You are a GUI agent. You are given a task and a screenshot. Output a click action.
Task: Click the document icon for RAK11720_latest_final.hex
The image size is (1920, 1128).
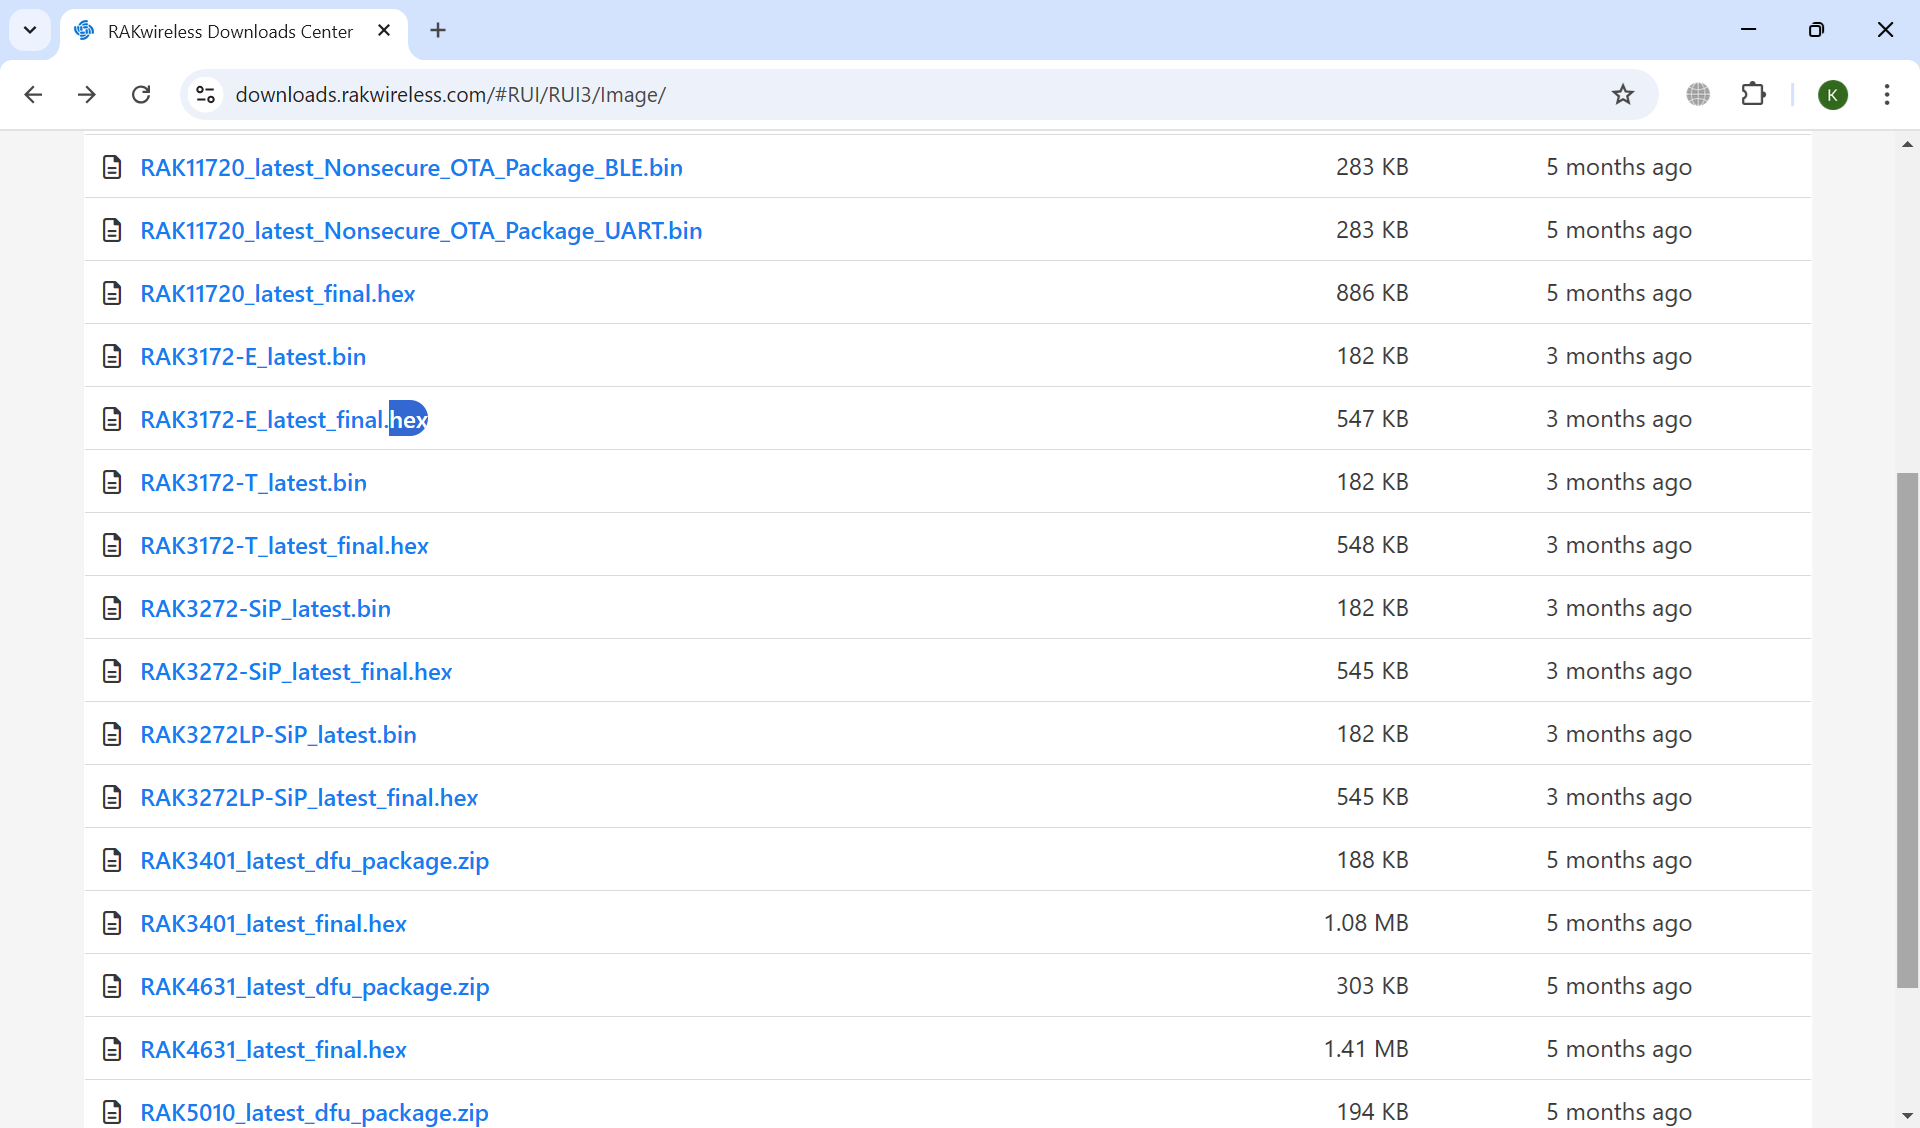point(114,293)
